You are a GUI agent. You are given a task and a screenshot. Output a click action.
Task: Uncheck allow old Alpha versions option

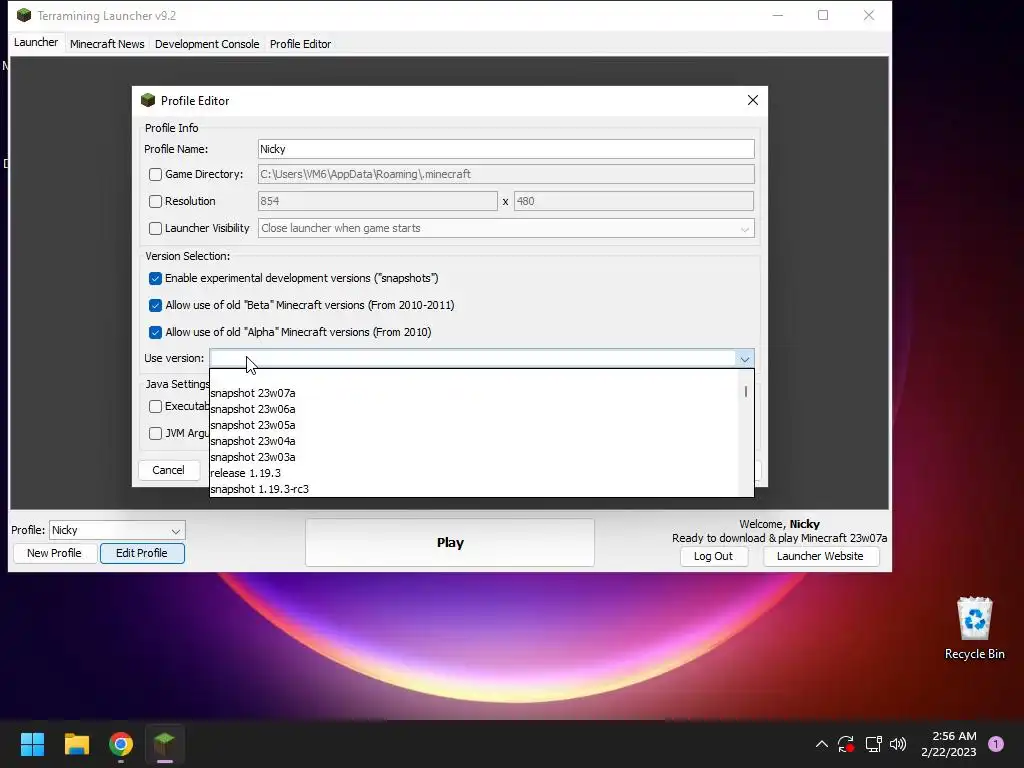point(155,332)
